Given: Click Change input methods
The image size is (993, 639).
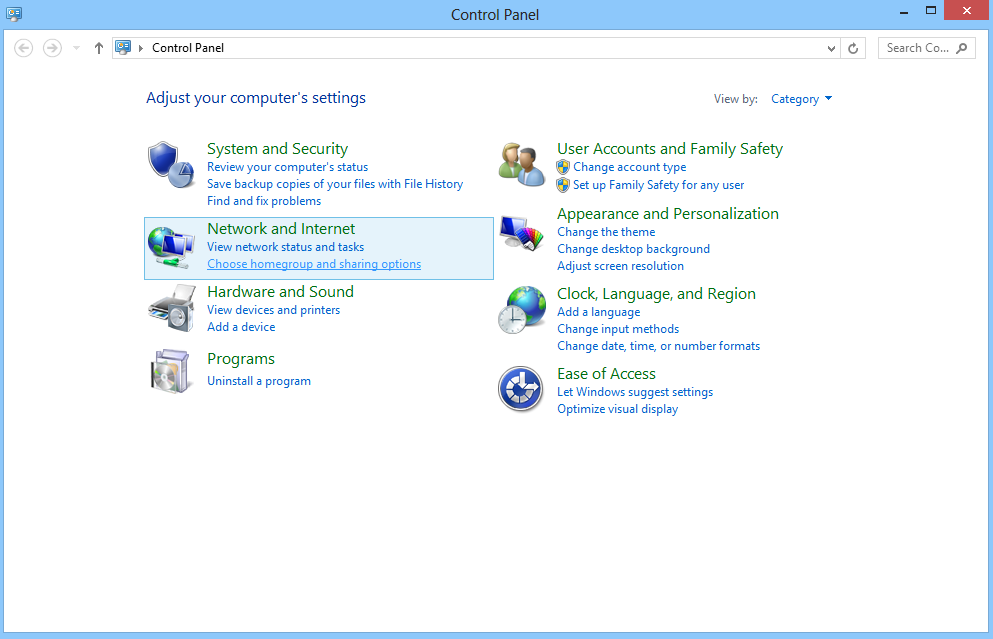Looking at the screenshot, I should tap(618, 329).
